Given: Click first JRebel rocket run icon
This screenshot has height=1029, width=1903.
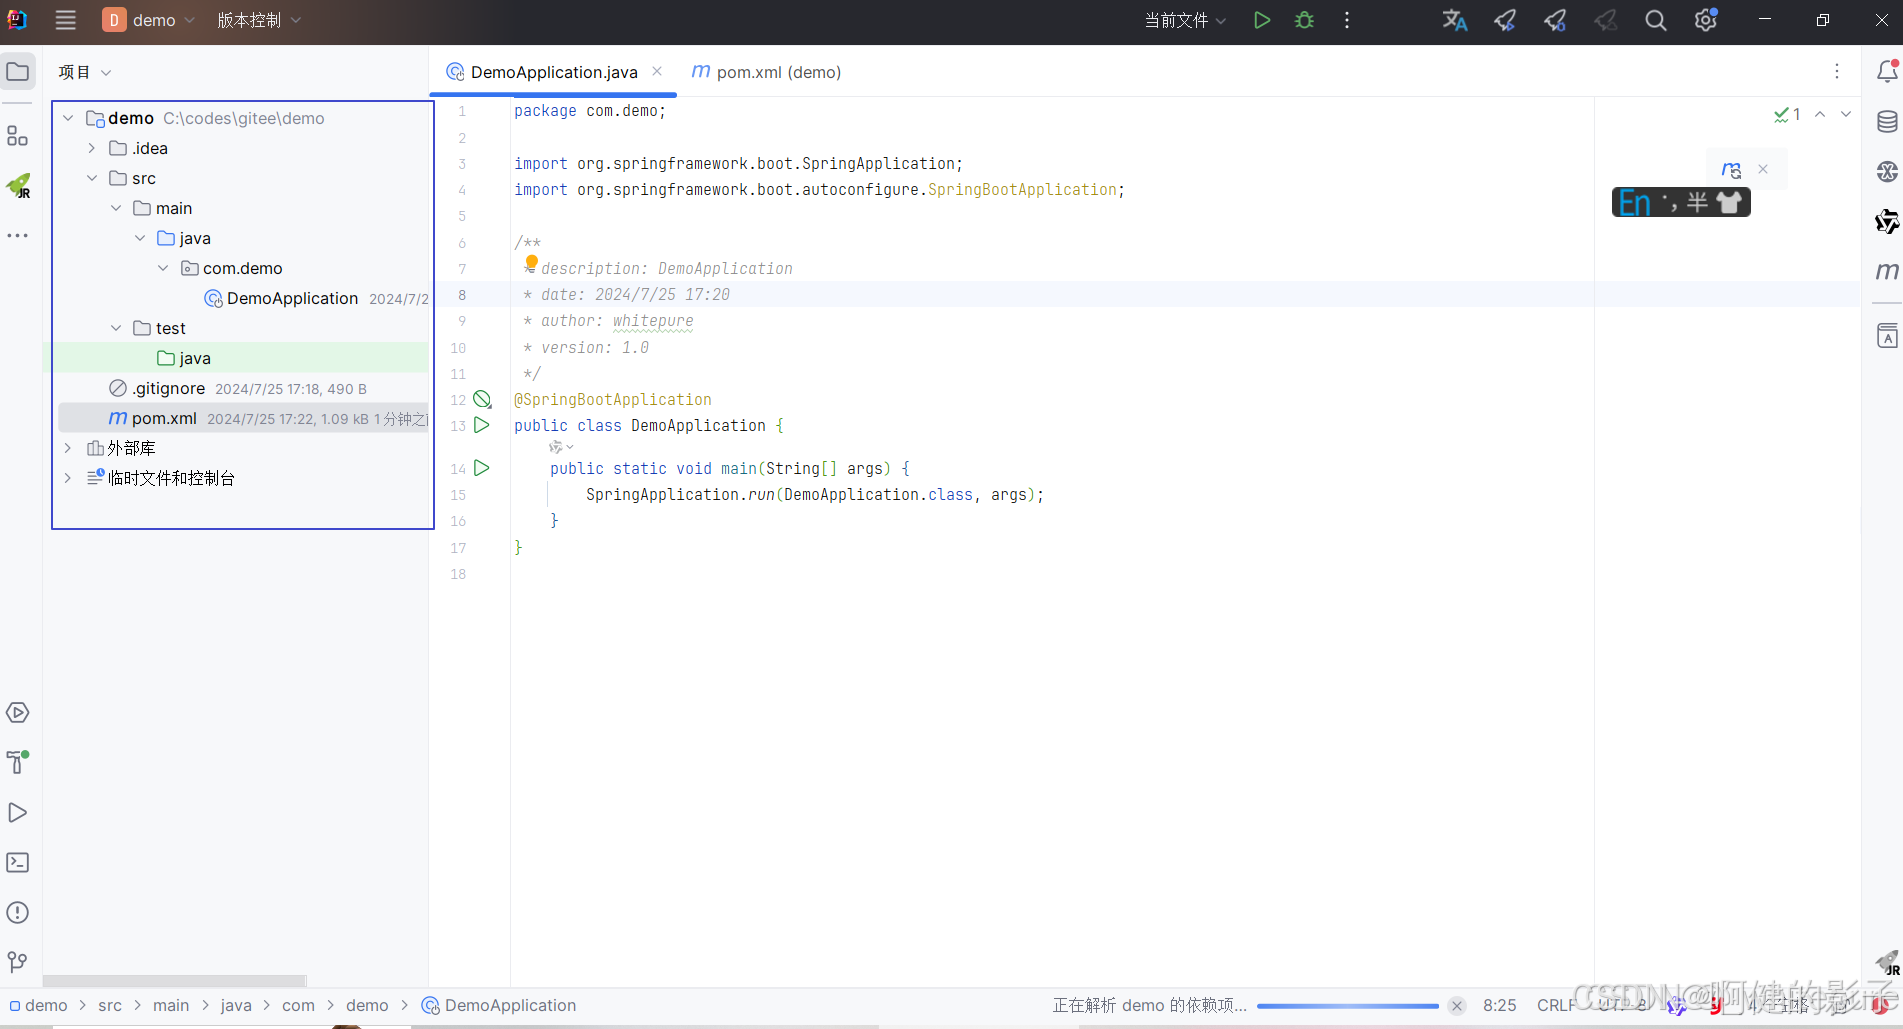Looking at the screenshot, I should 1505,20.
